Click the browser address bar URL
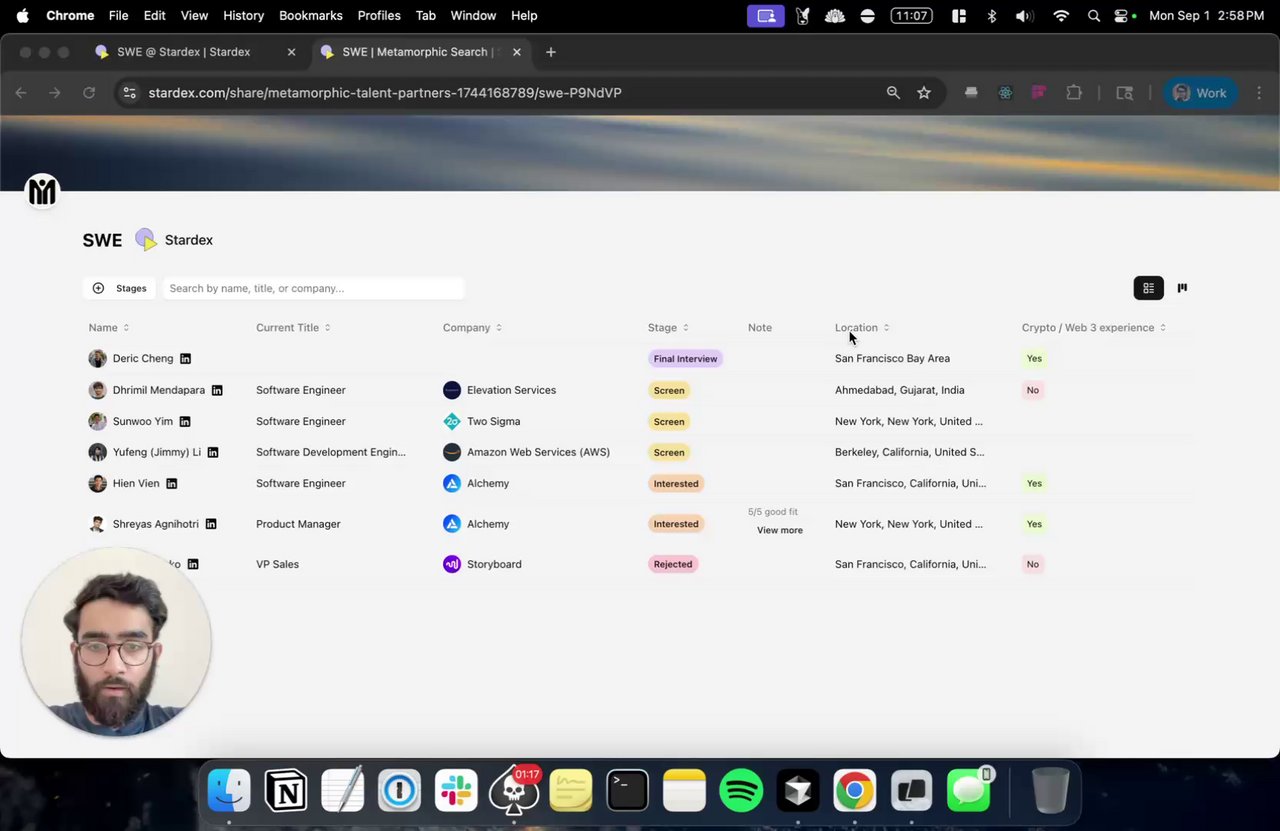Screen dimensions: 1280x831 coord(385,93)
